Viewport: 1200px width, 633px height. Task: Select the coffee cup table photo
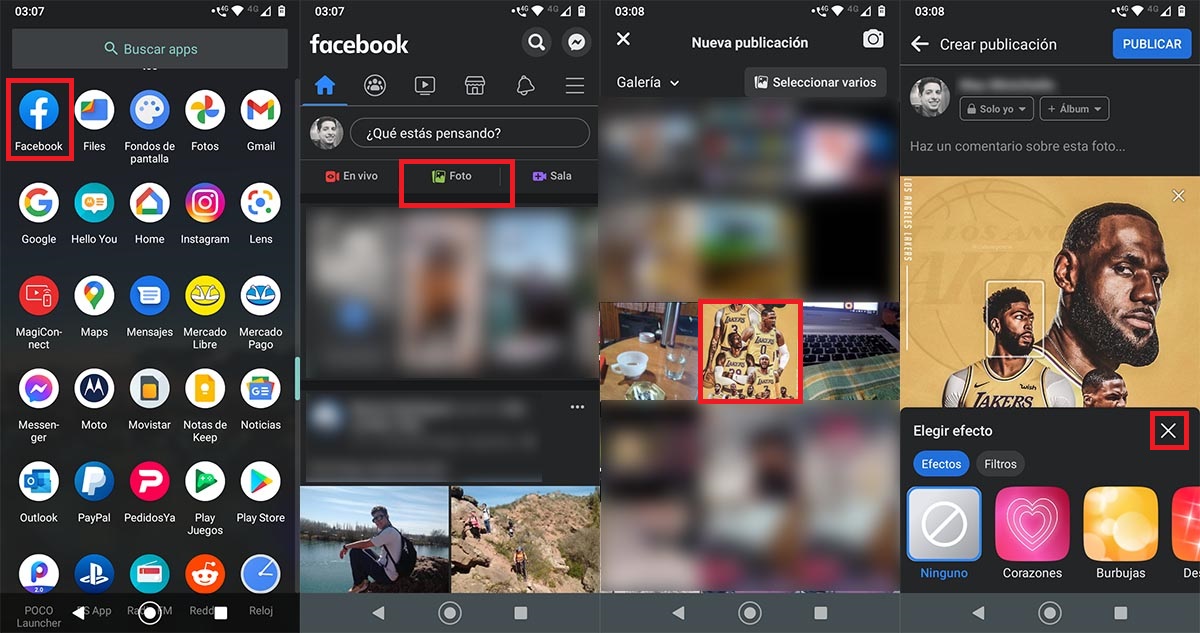pyautogui.click(x=648, y=351)
